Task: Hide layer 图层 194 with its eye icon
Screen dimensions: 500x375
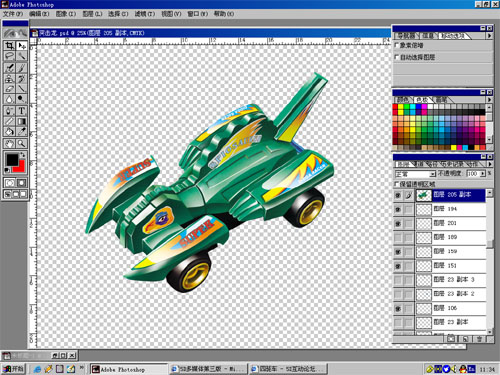Action: [x=398, y=209]
